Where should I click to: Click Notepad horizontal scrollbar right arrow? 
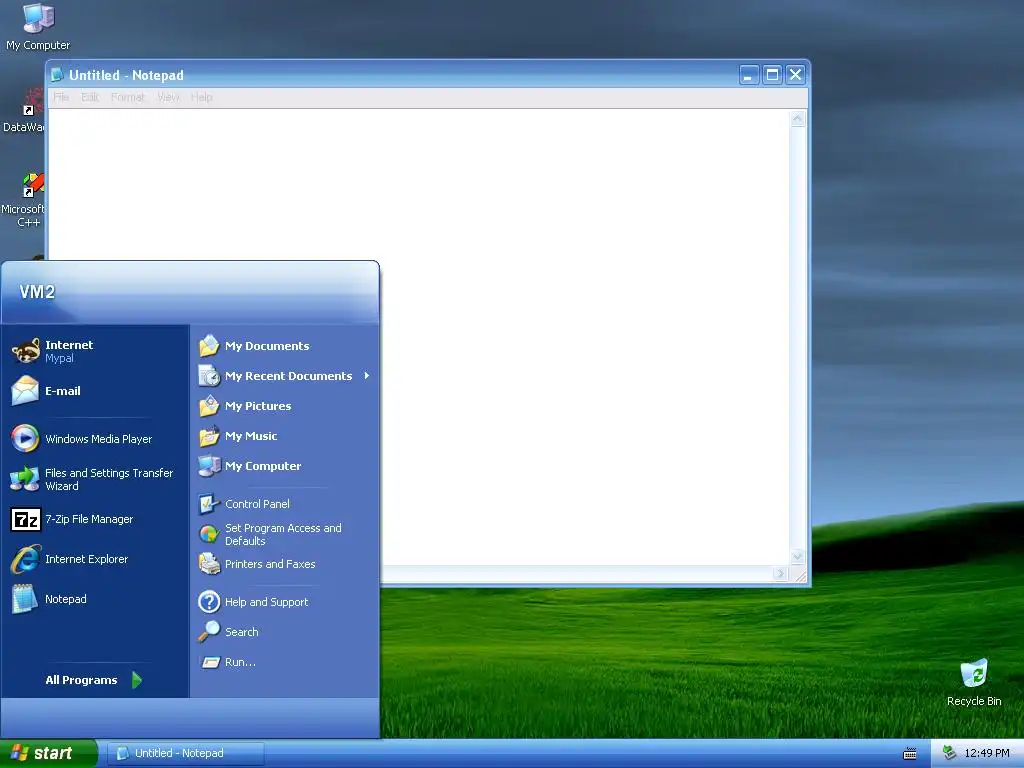pyautogui.click(x=780, y=573)
